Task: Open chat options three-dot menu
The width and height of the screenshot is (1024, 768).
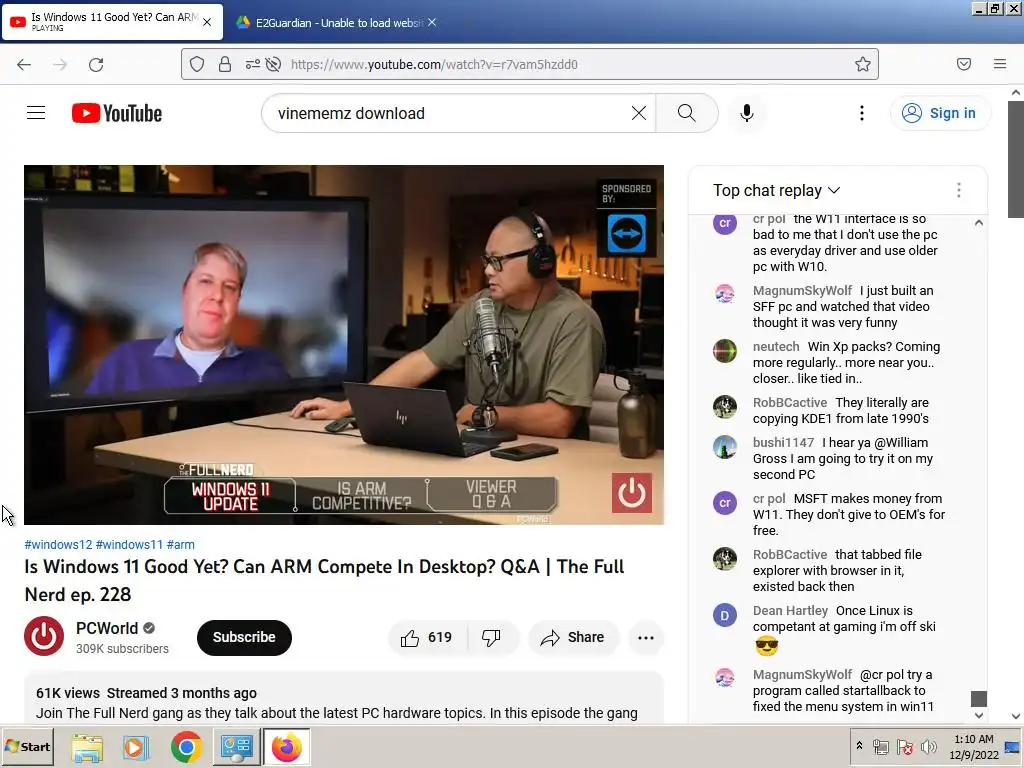Action: 959,190
